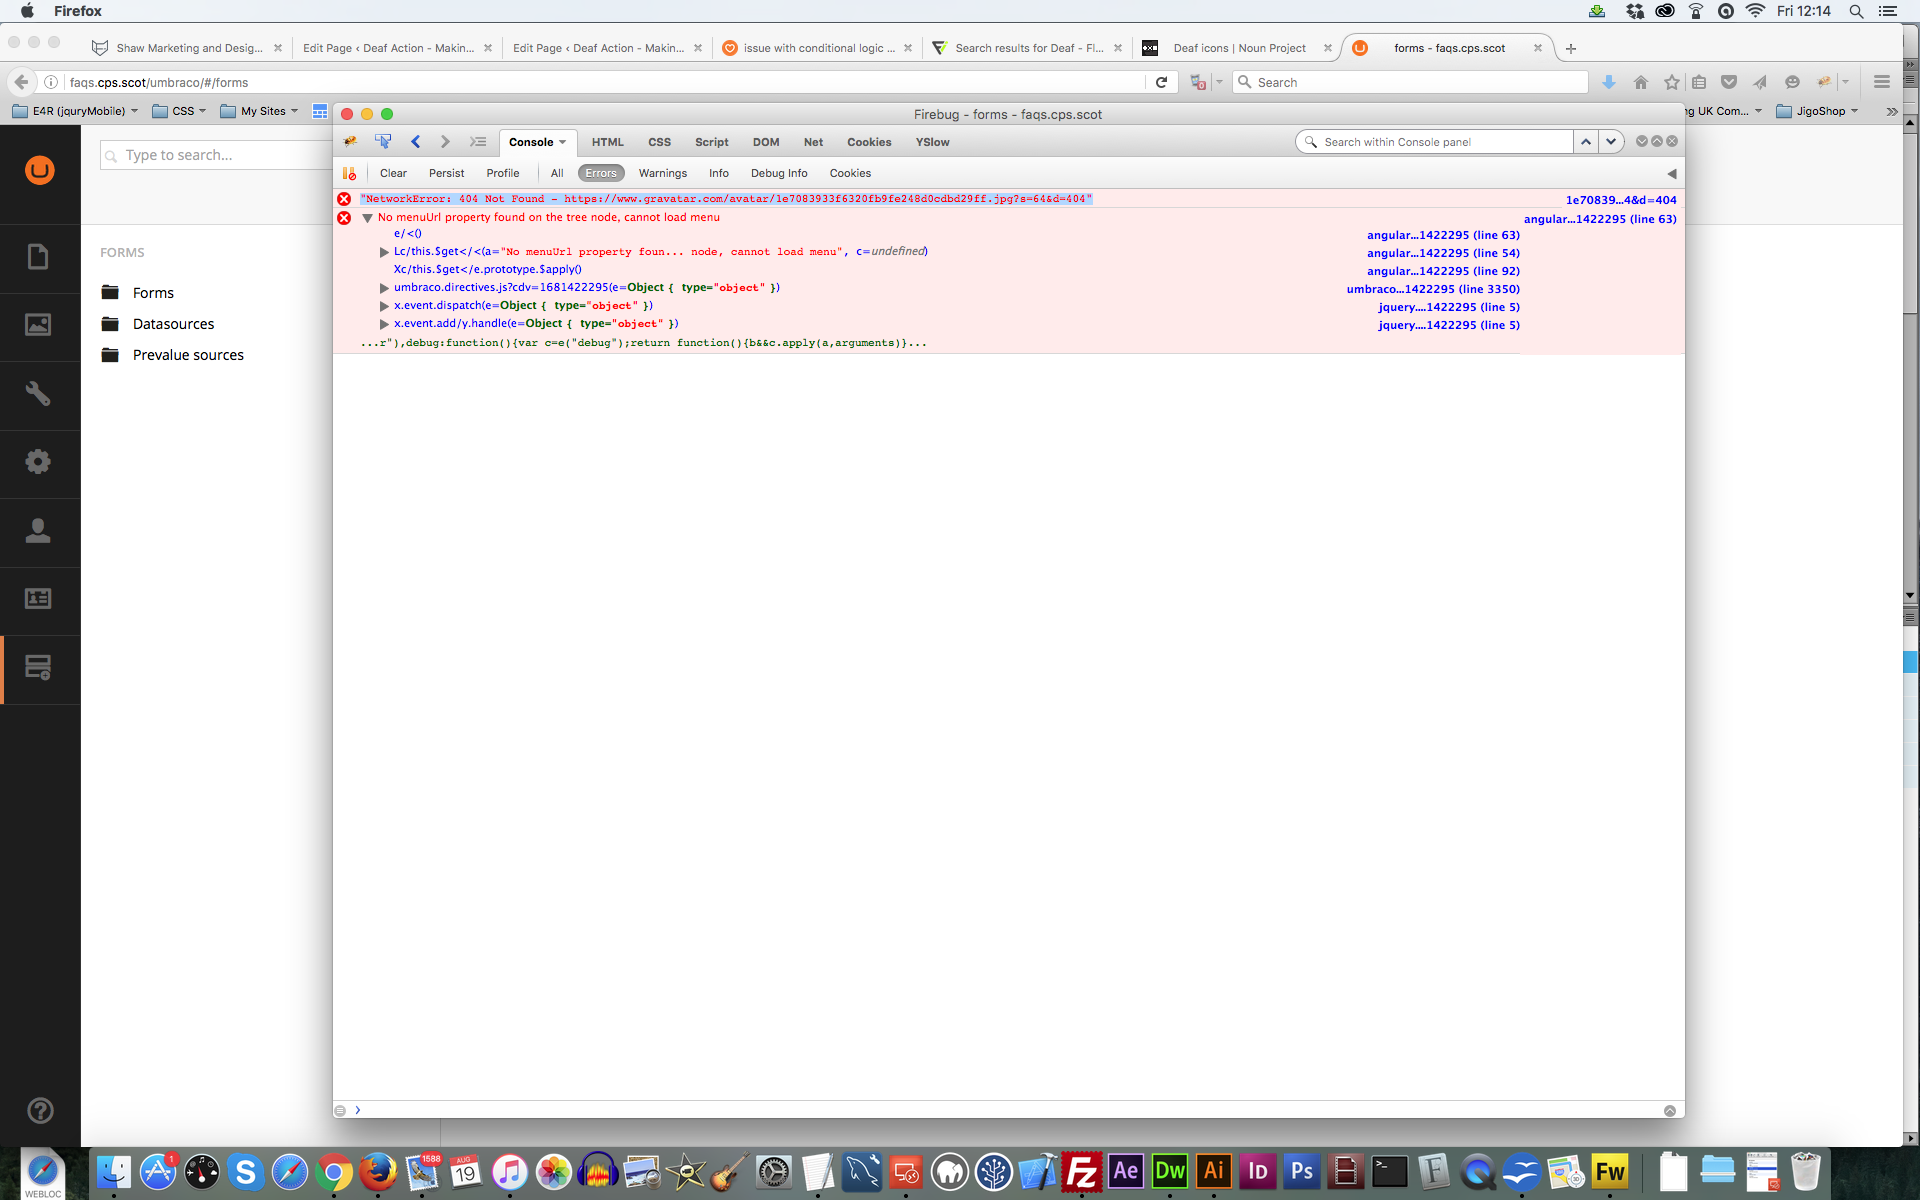This screenshot has height=1200, width=1920.
Task: Focus the Search within Console panel field
Action: tap(1435, 142)
